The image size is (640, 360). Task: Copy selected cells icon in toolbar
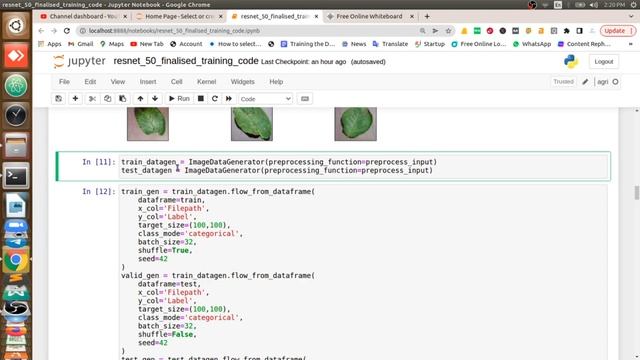tap(107, 99)
